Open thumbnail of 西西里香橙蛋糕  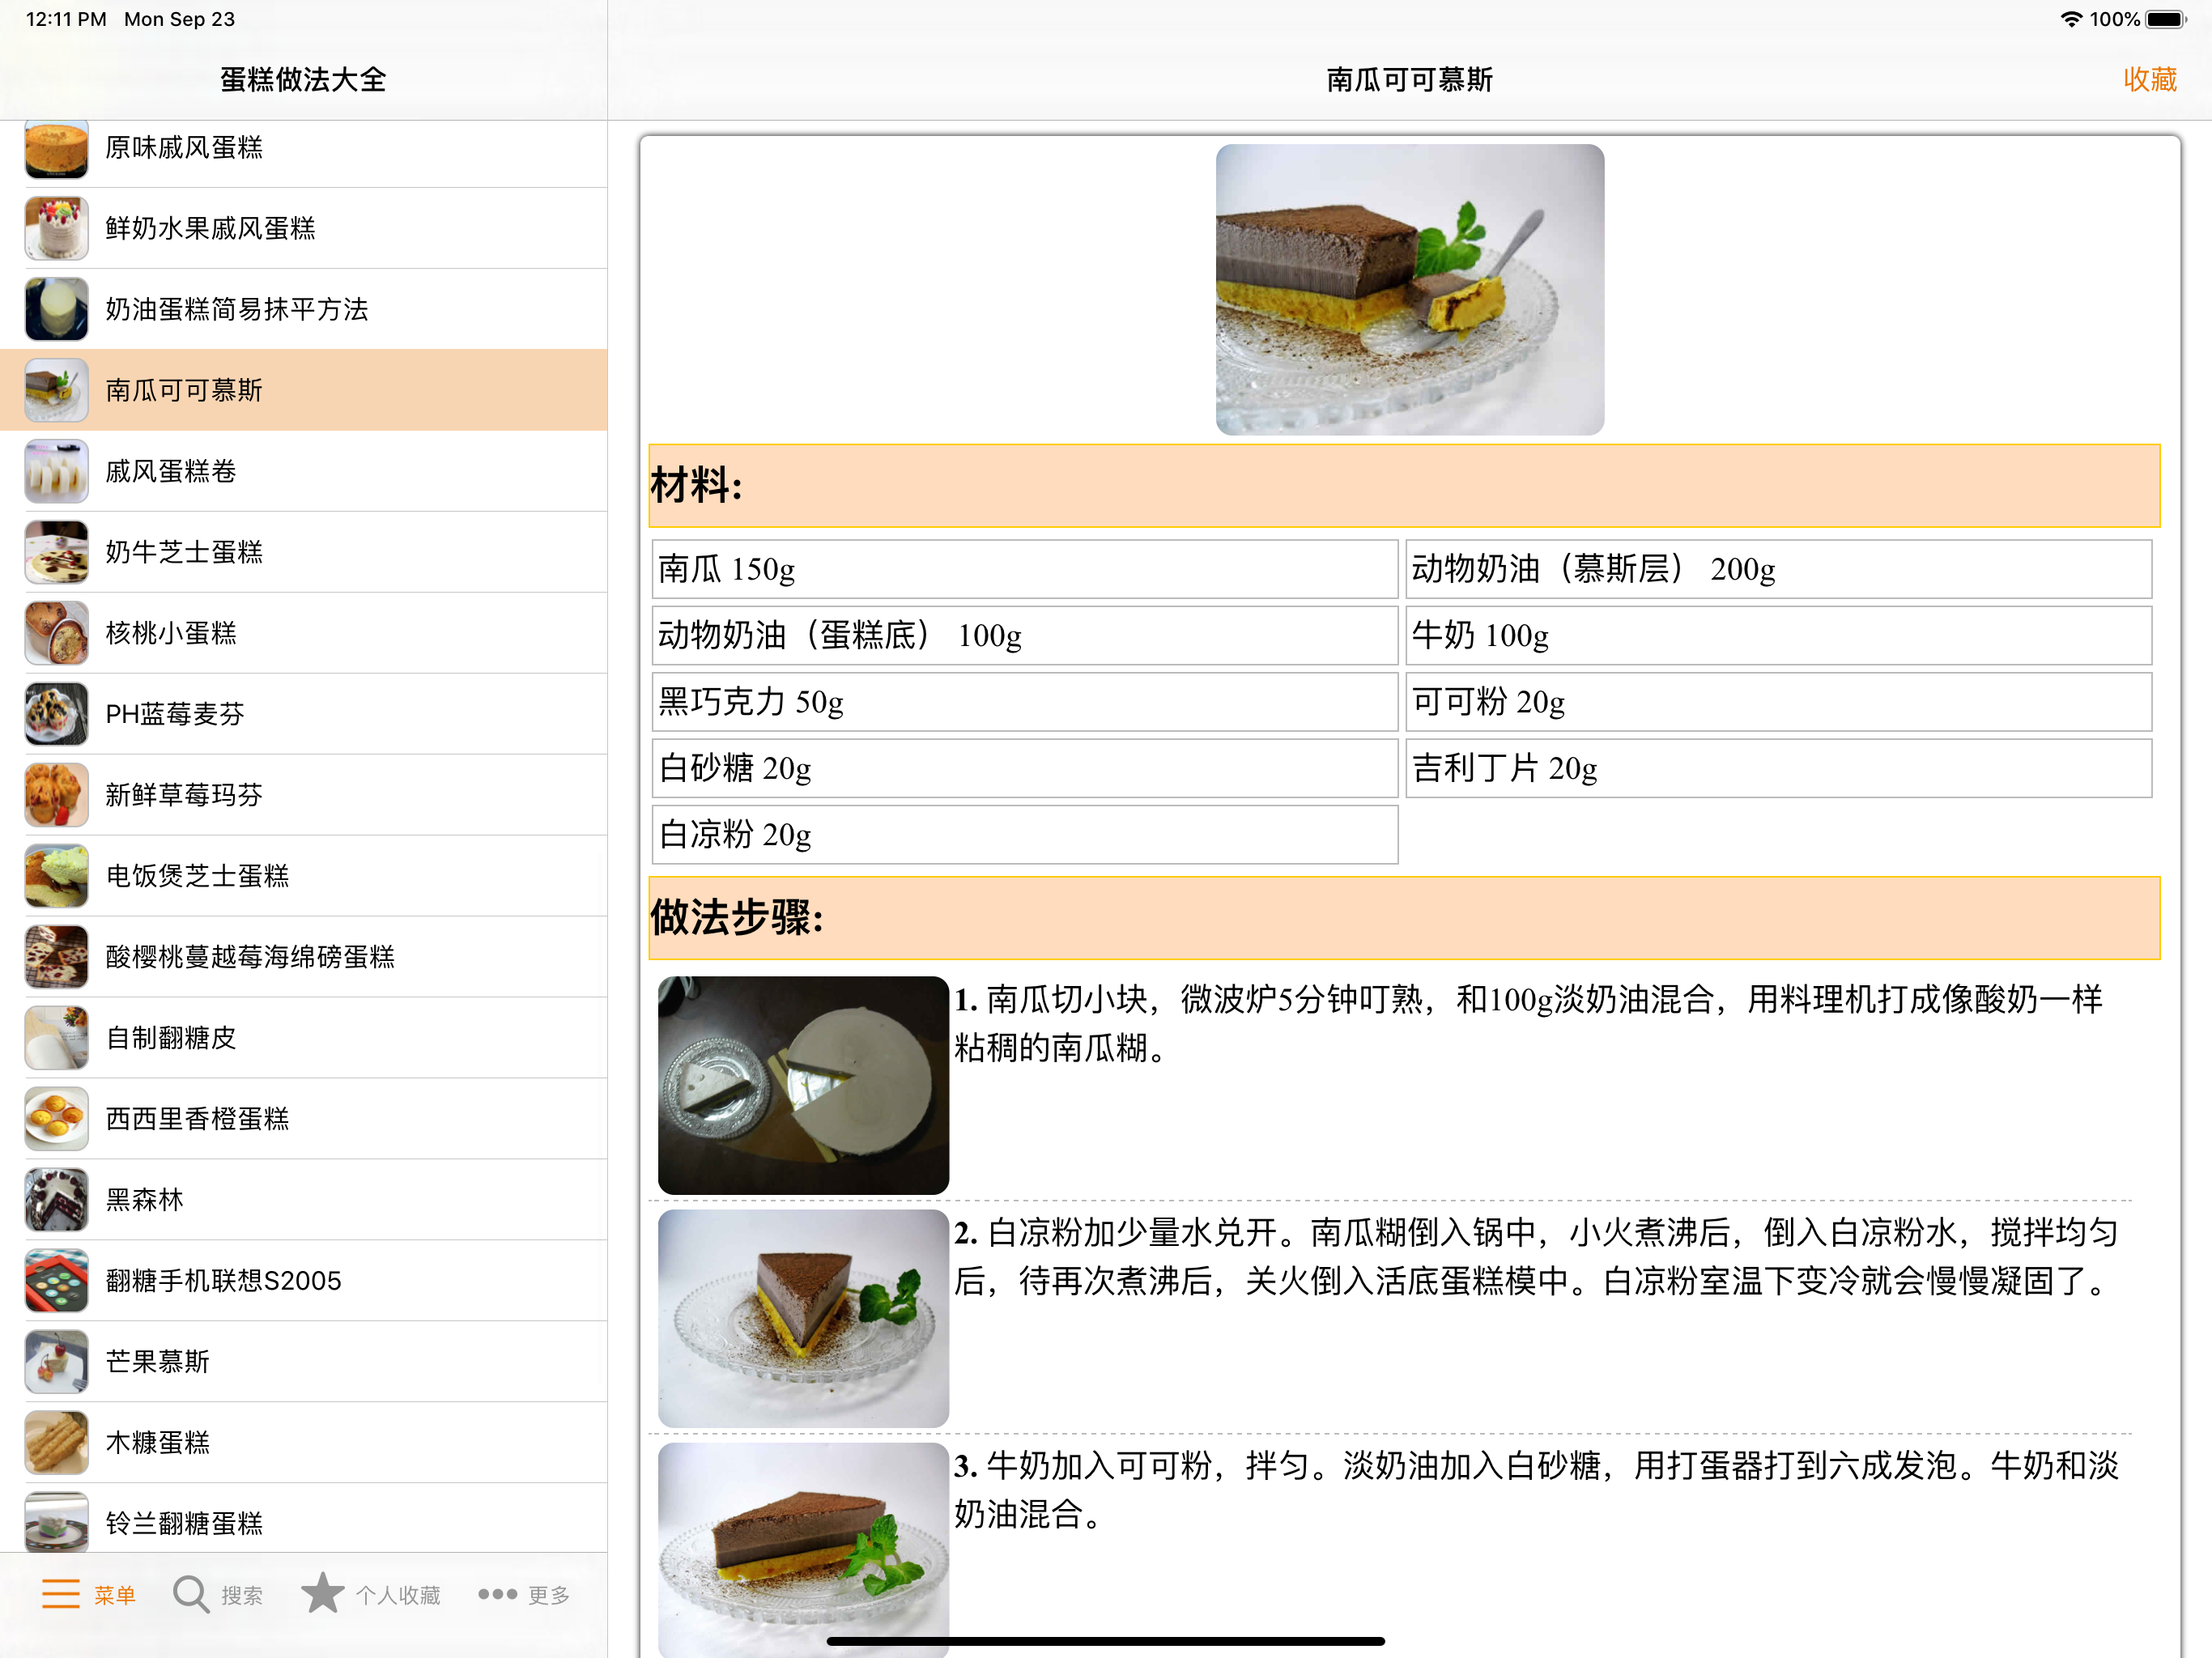tap(56, 1119)
